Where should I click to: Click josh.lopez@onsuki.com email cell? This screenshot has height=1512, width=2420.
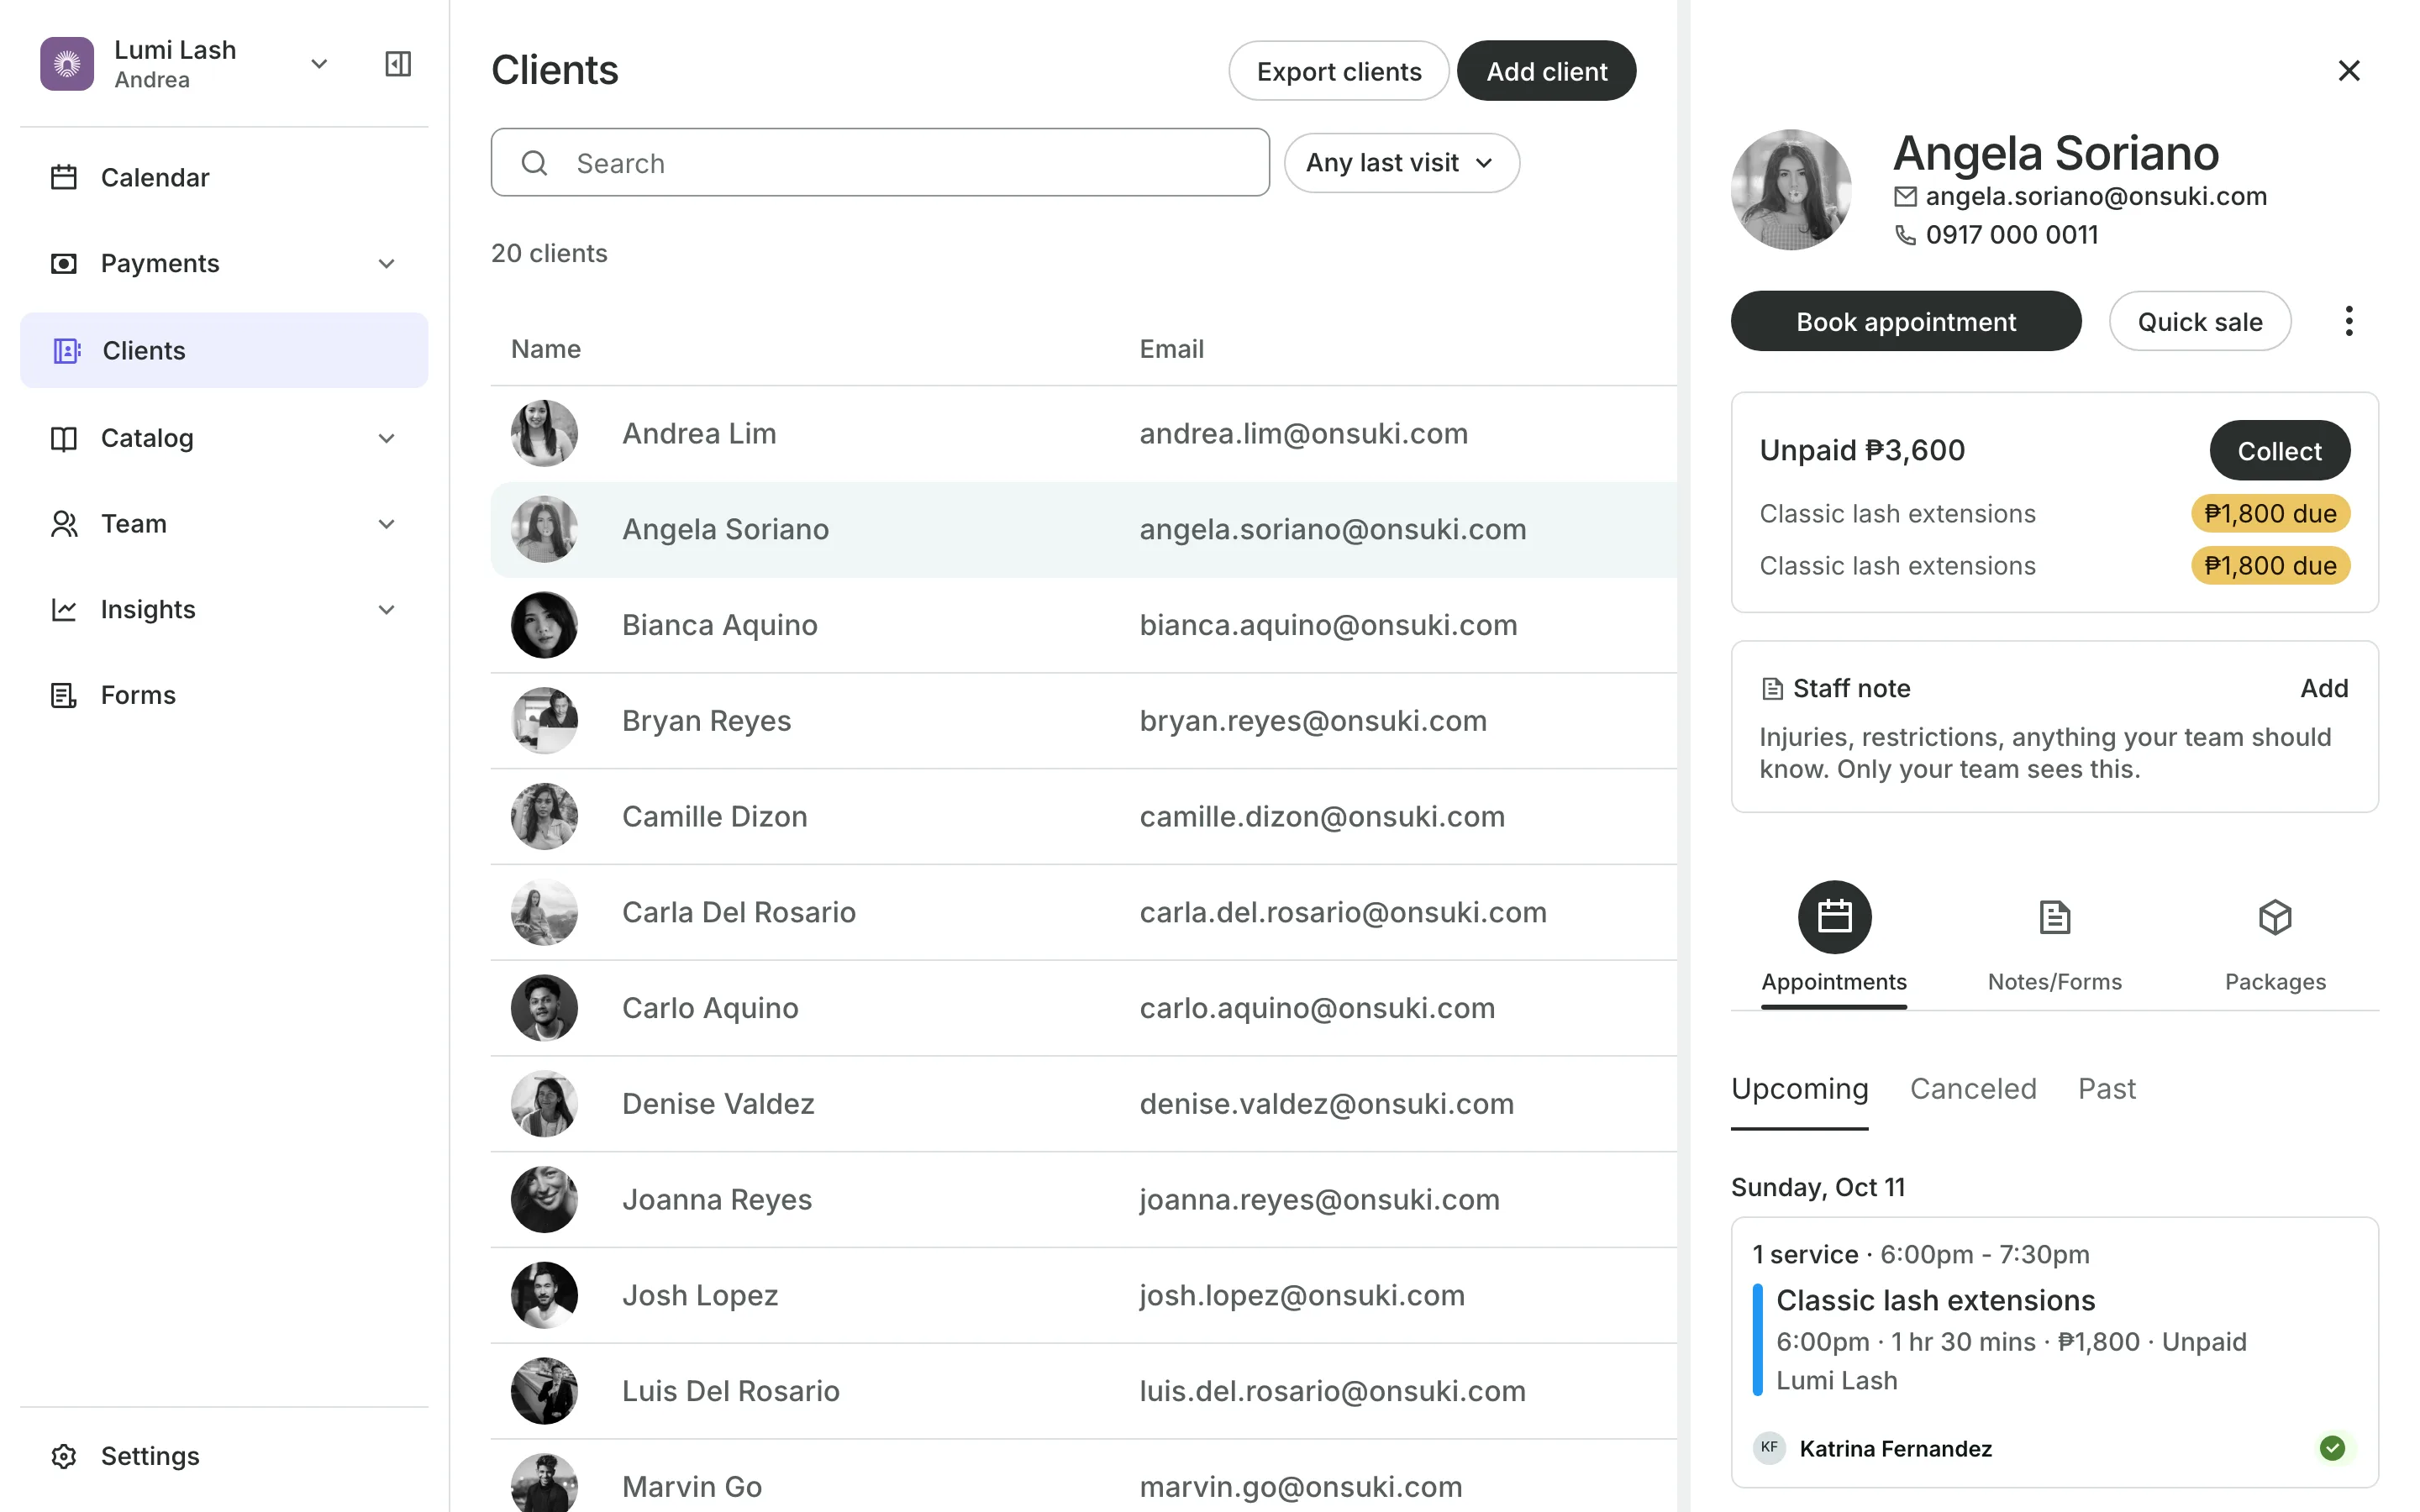[1302, 1296]
